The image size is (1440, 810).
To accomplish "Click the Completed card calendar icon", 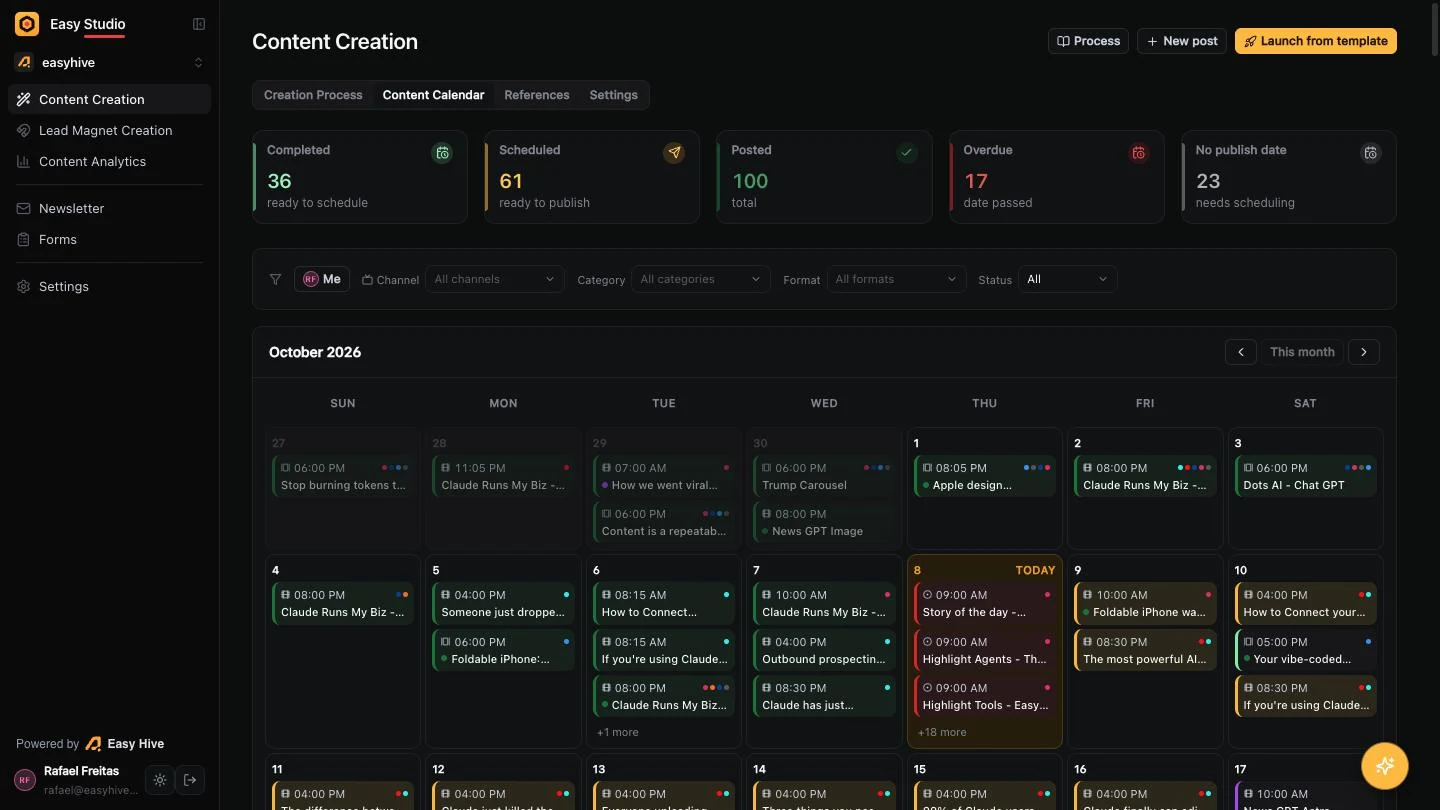I will 442,153.
